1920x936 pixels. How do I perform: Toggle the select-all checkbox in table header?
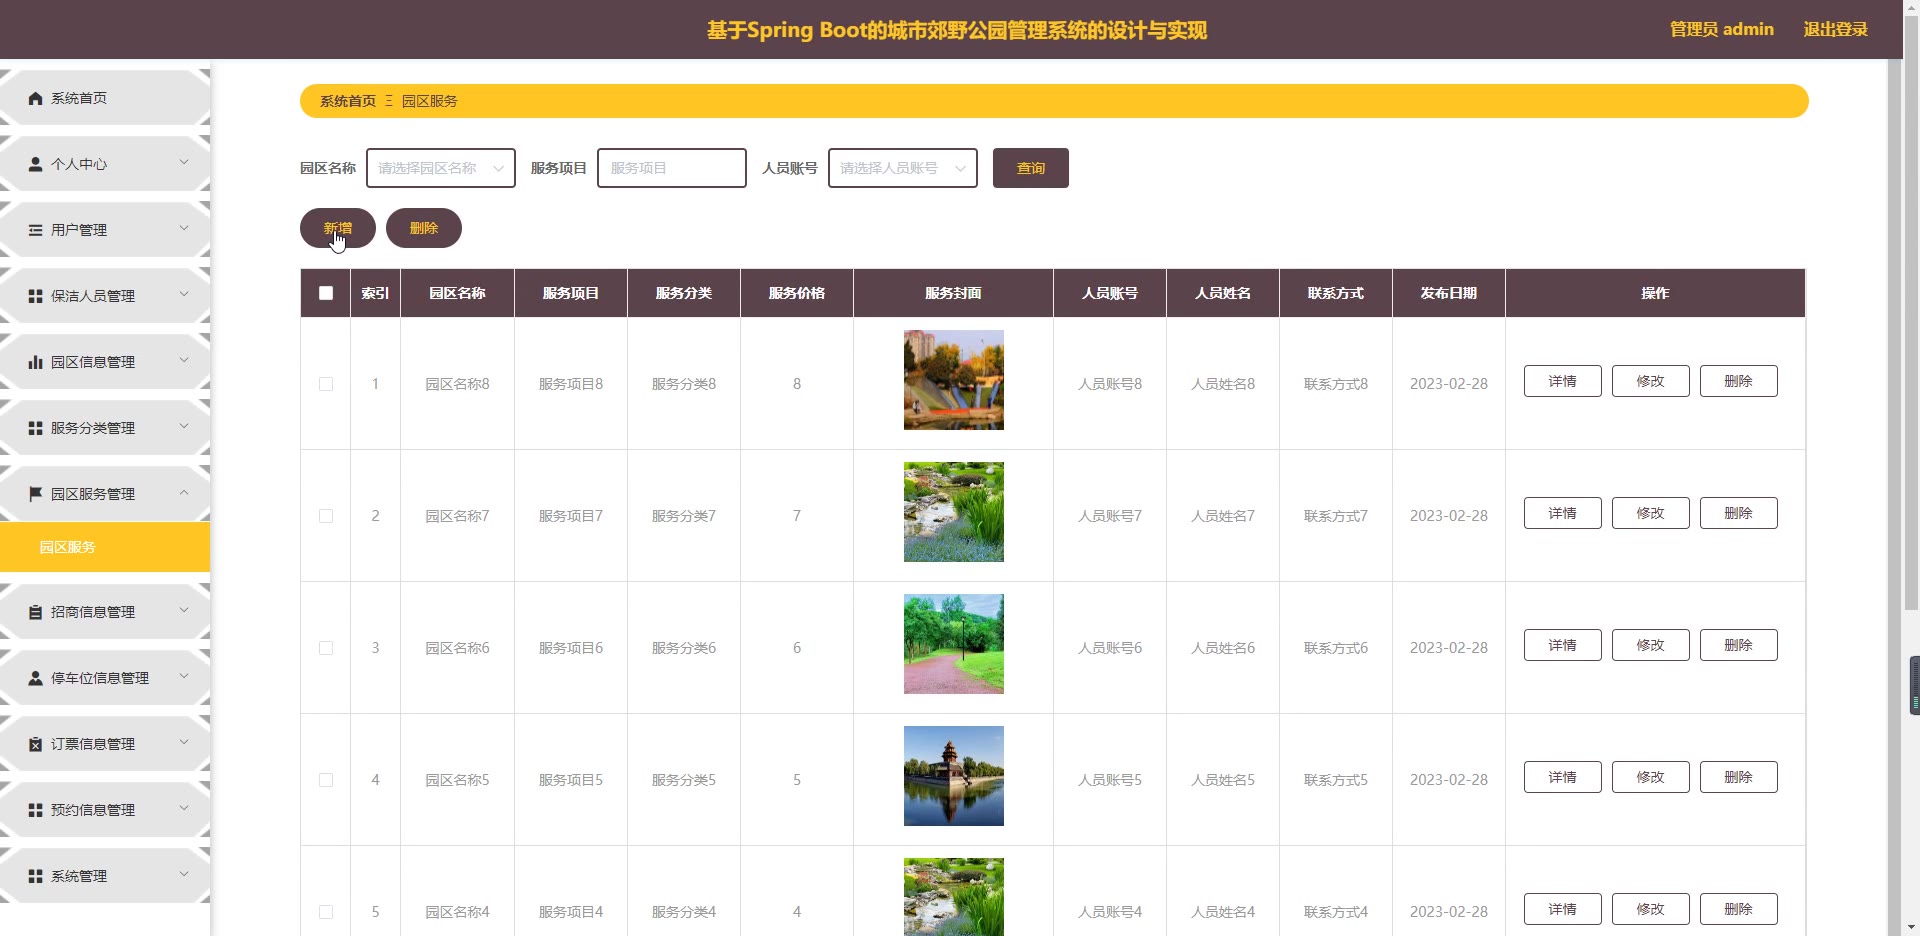click(x=326, y=293)
